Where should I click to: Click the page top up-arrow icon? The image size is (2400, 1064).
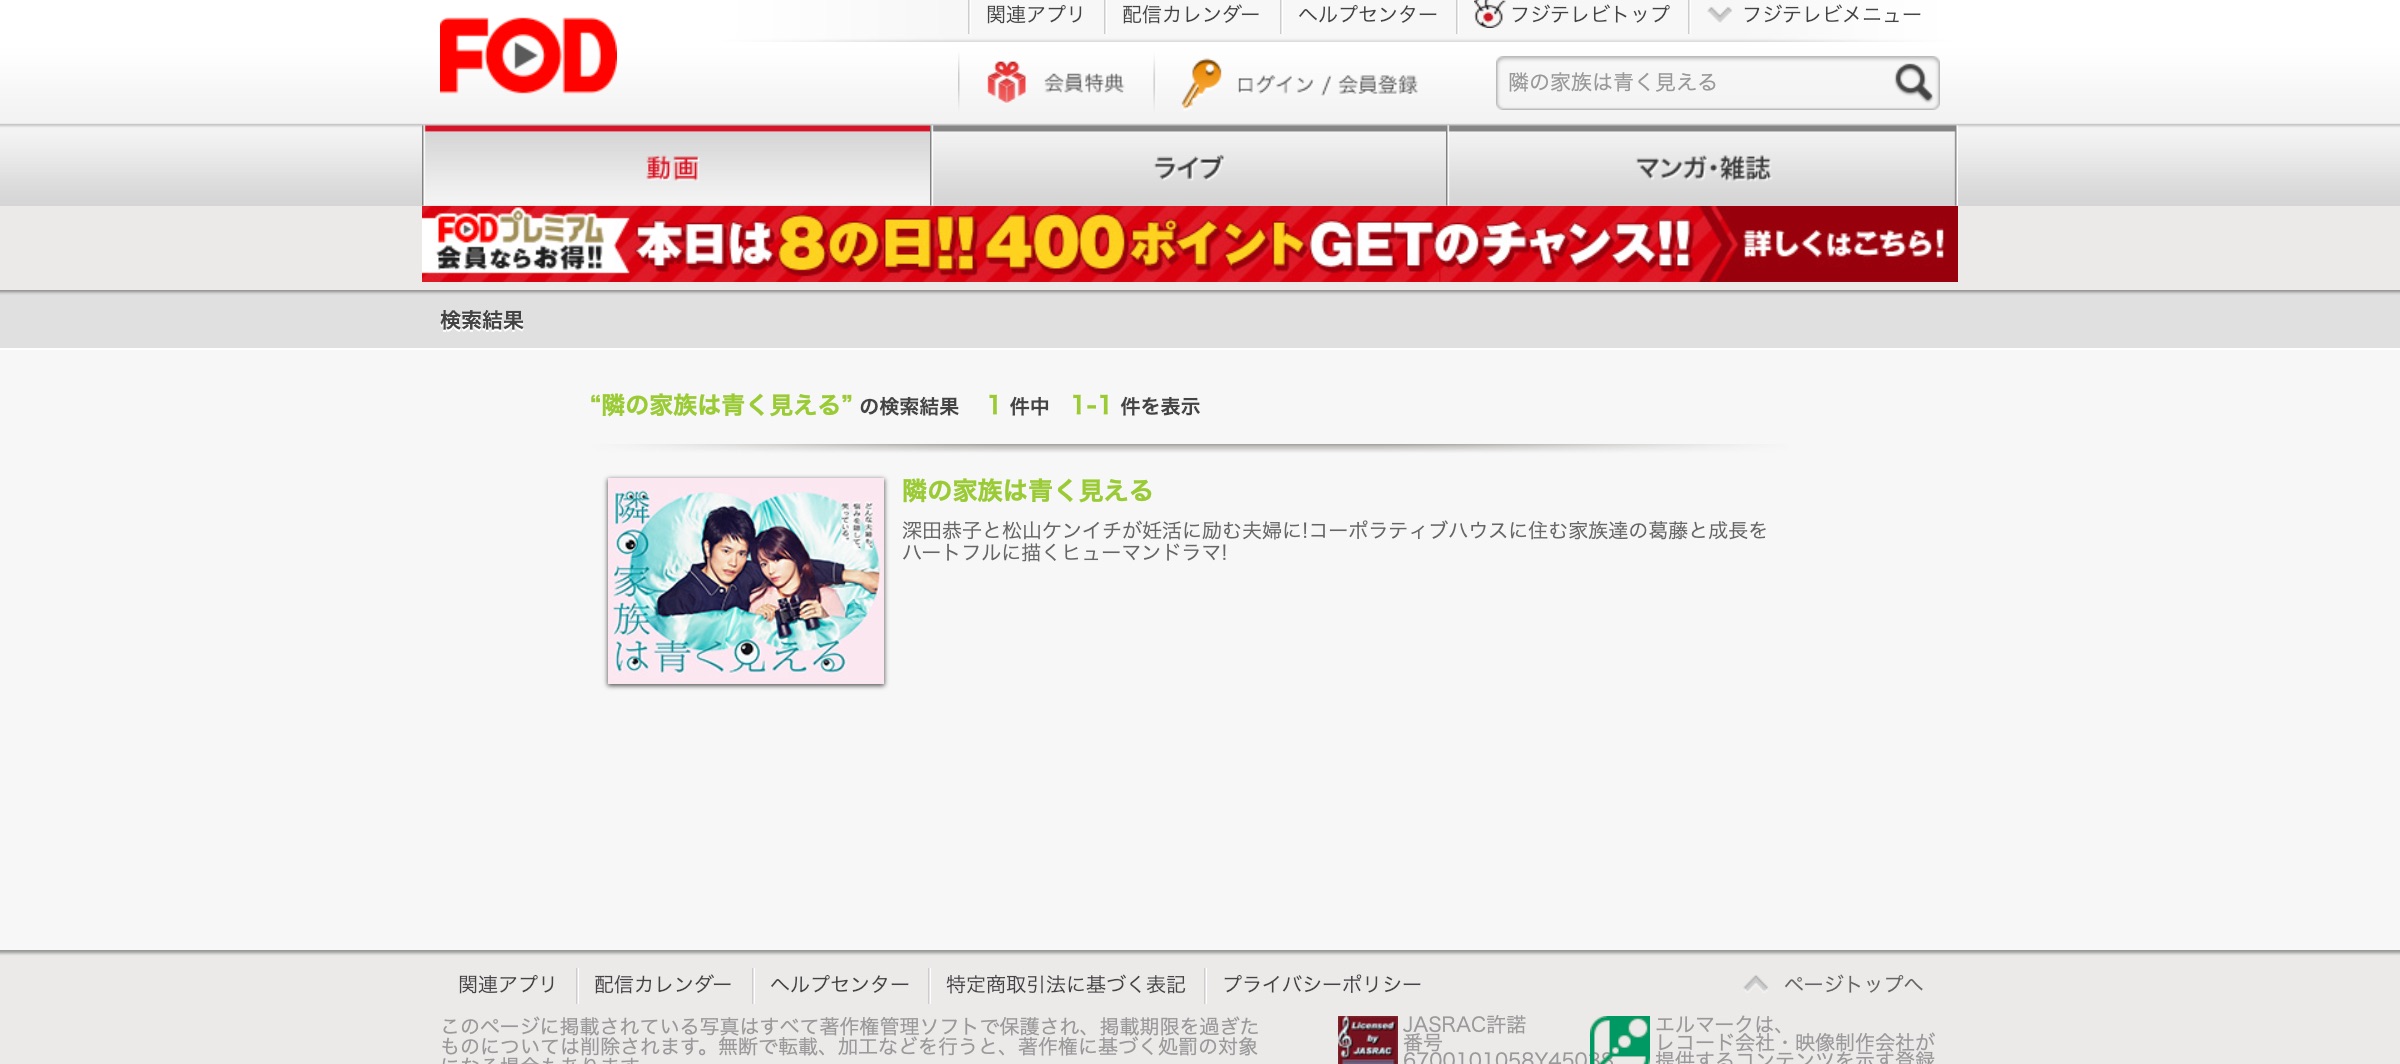(1756, 984)
